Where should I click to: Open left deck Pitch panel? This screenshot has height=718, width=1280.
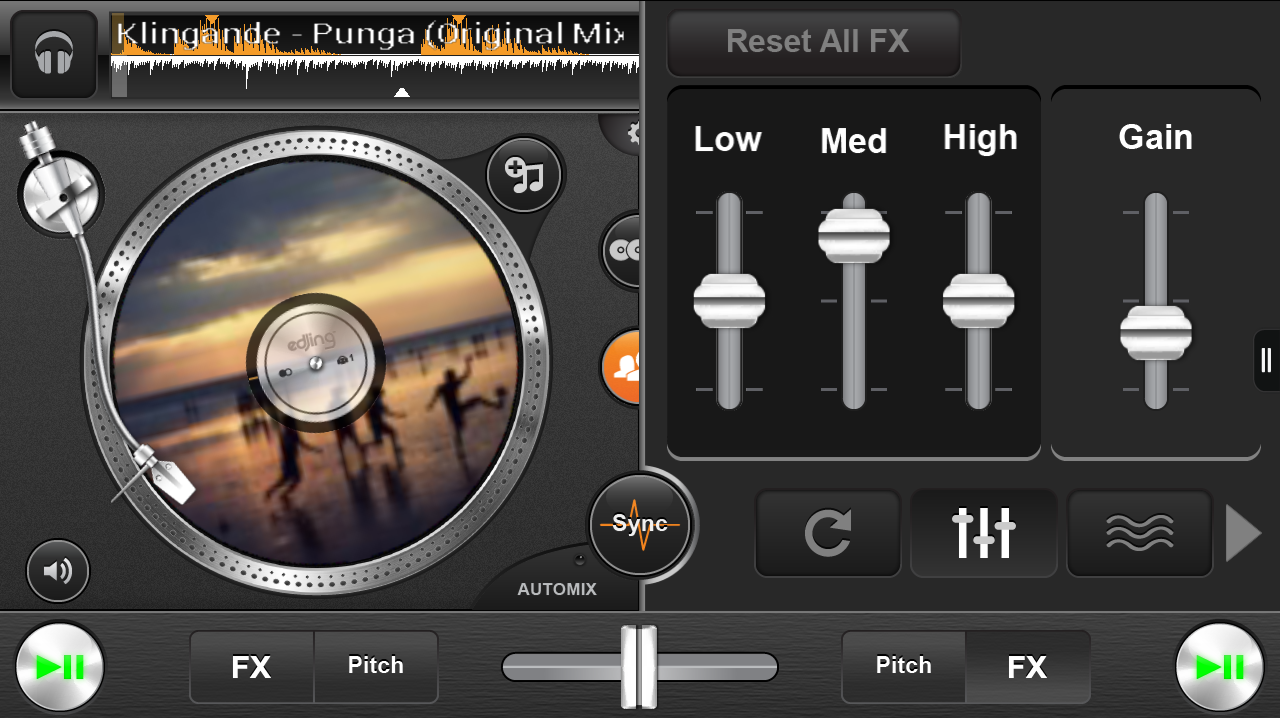pyautogui.click(x=376, y=667)
